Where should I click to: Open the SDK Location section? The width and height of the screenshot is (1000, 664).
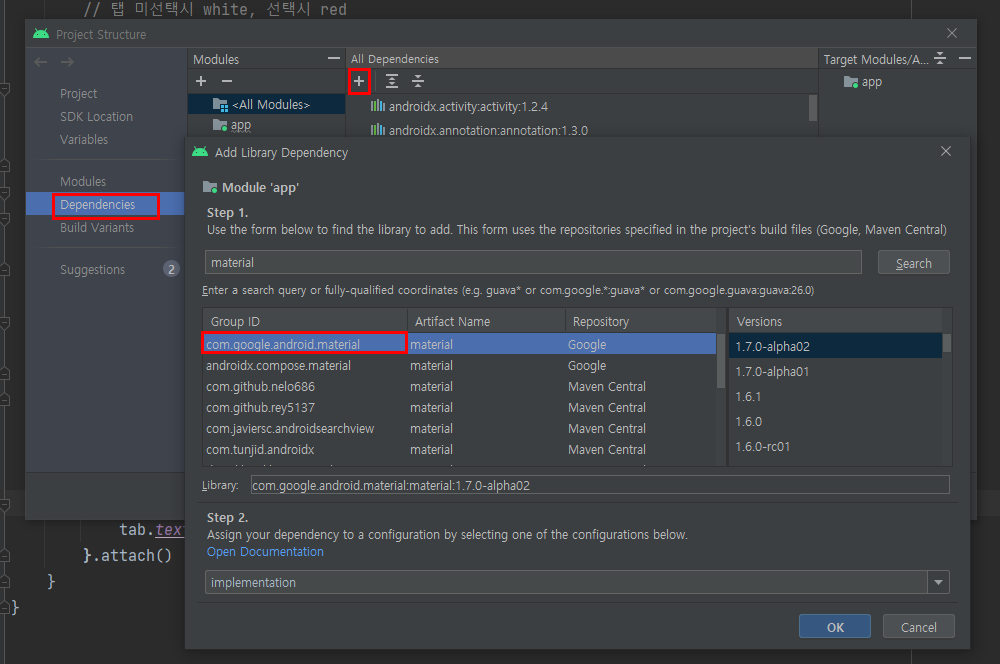tap(96, 117)
